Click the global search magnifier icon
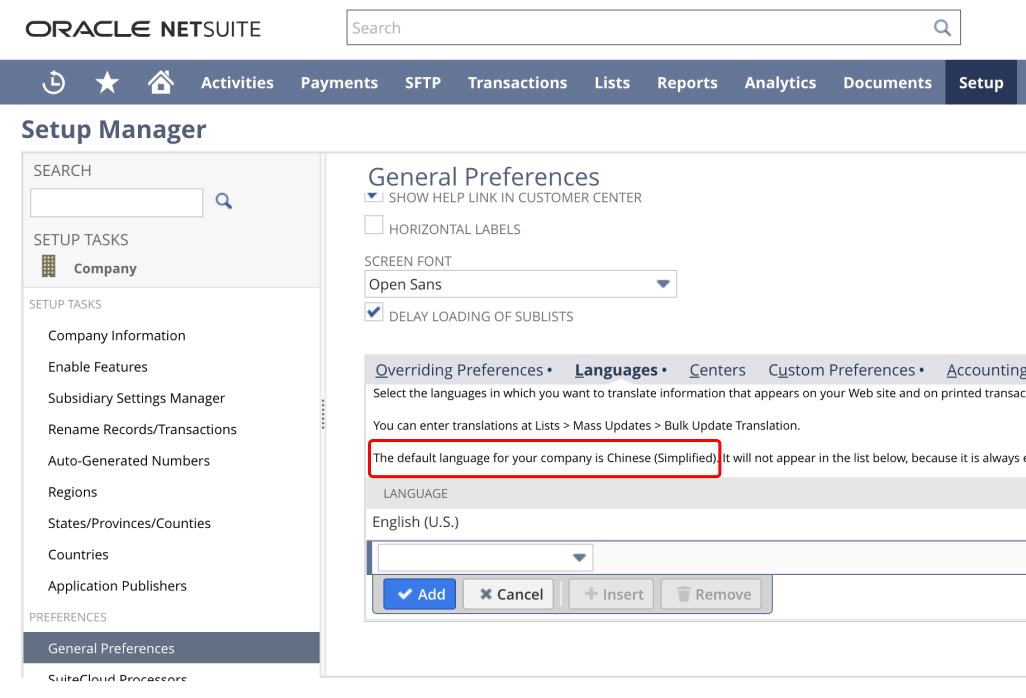This screenshot has height=698, width=1026. coord(941,27)
